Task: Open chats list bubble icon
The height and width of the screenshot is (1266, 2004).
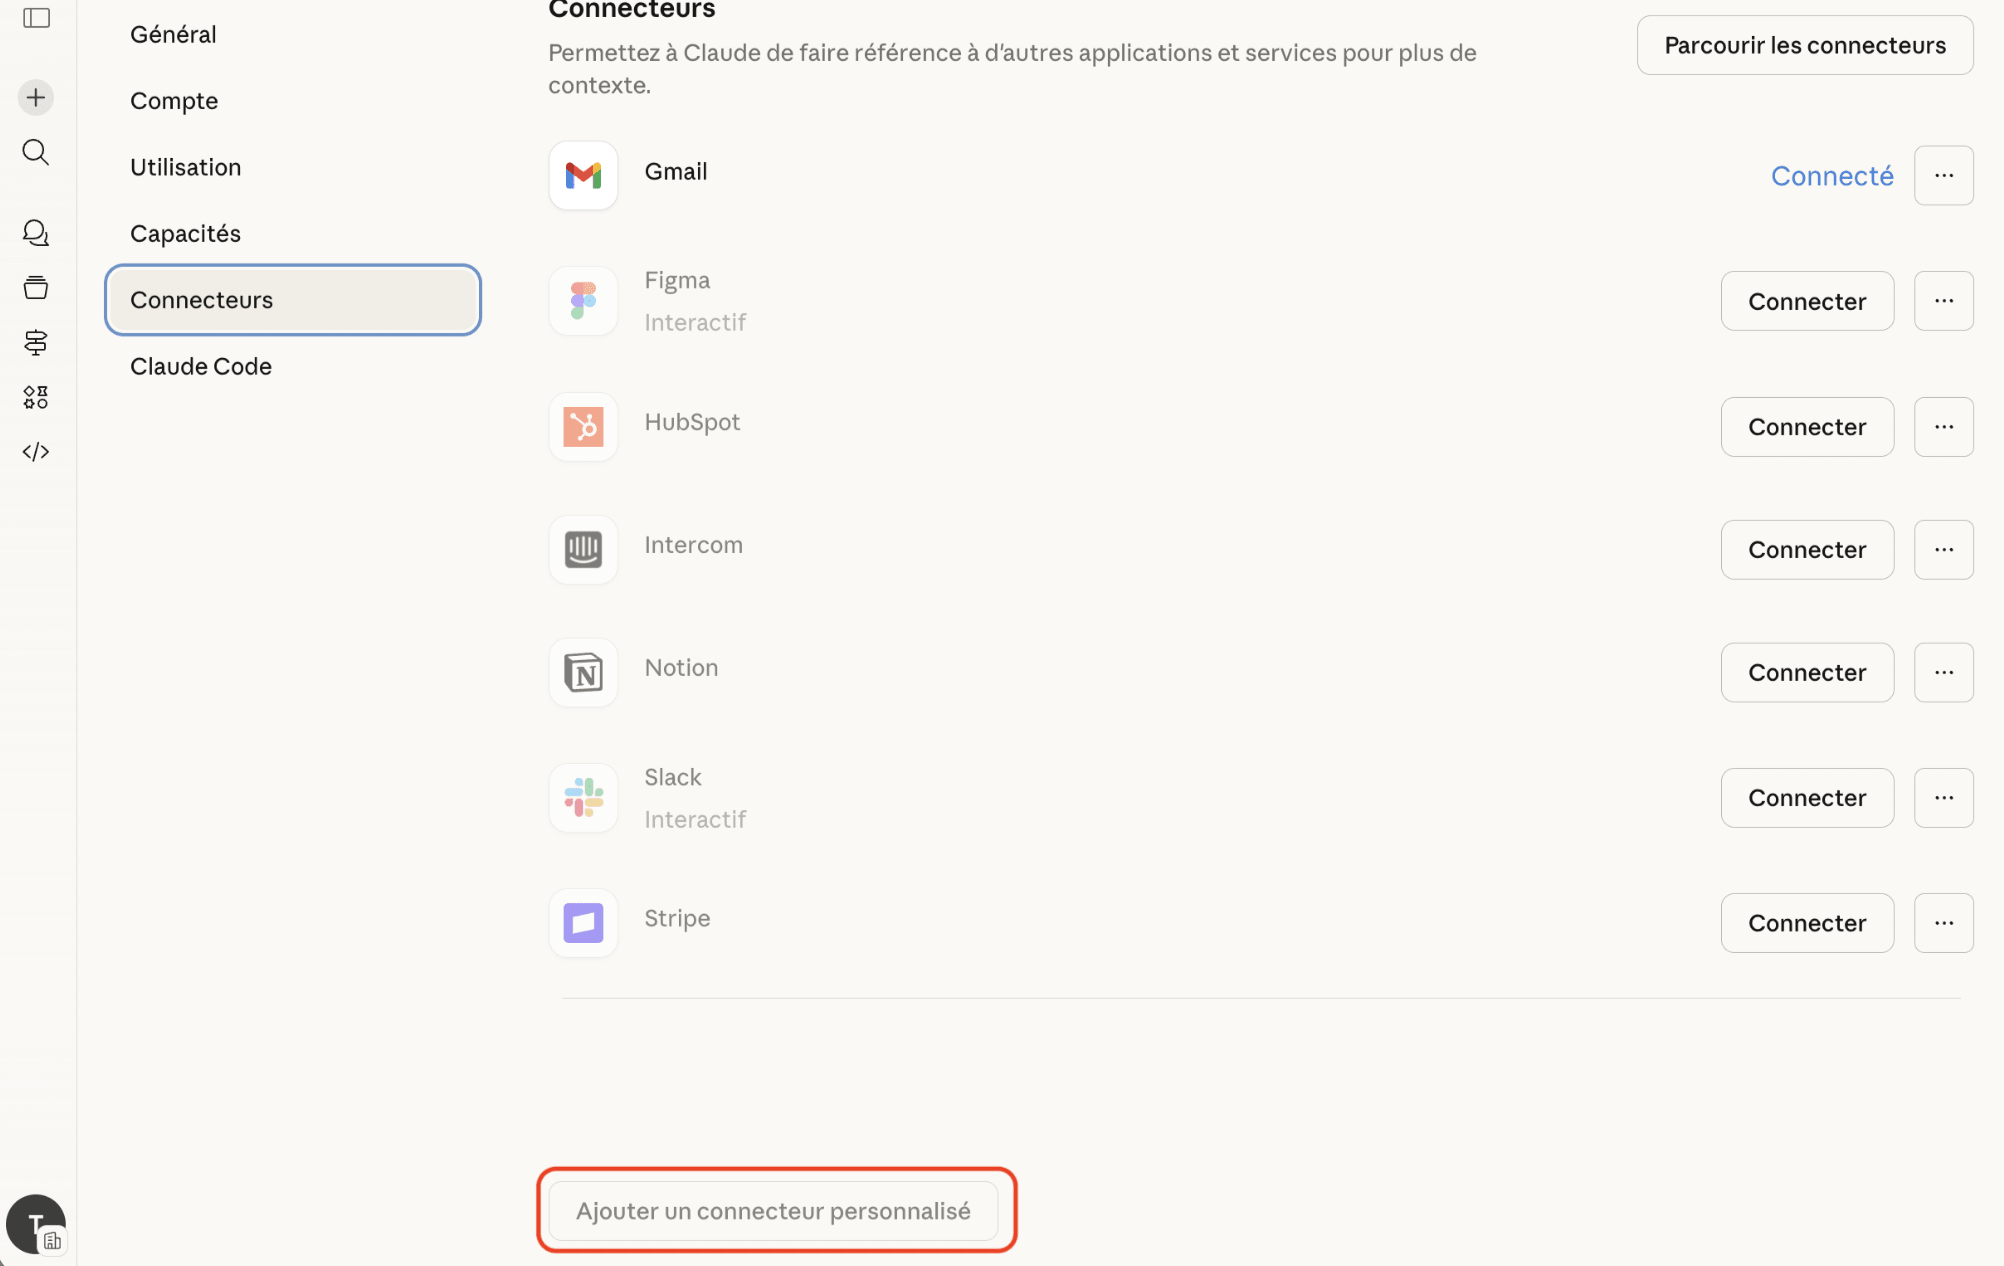Action: coord(36,233)
